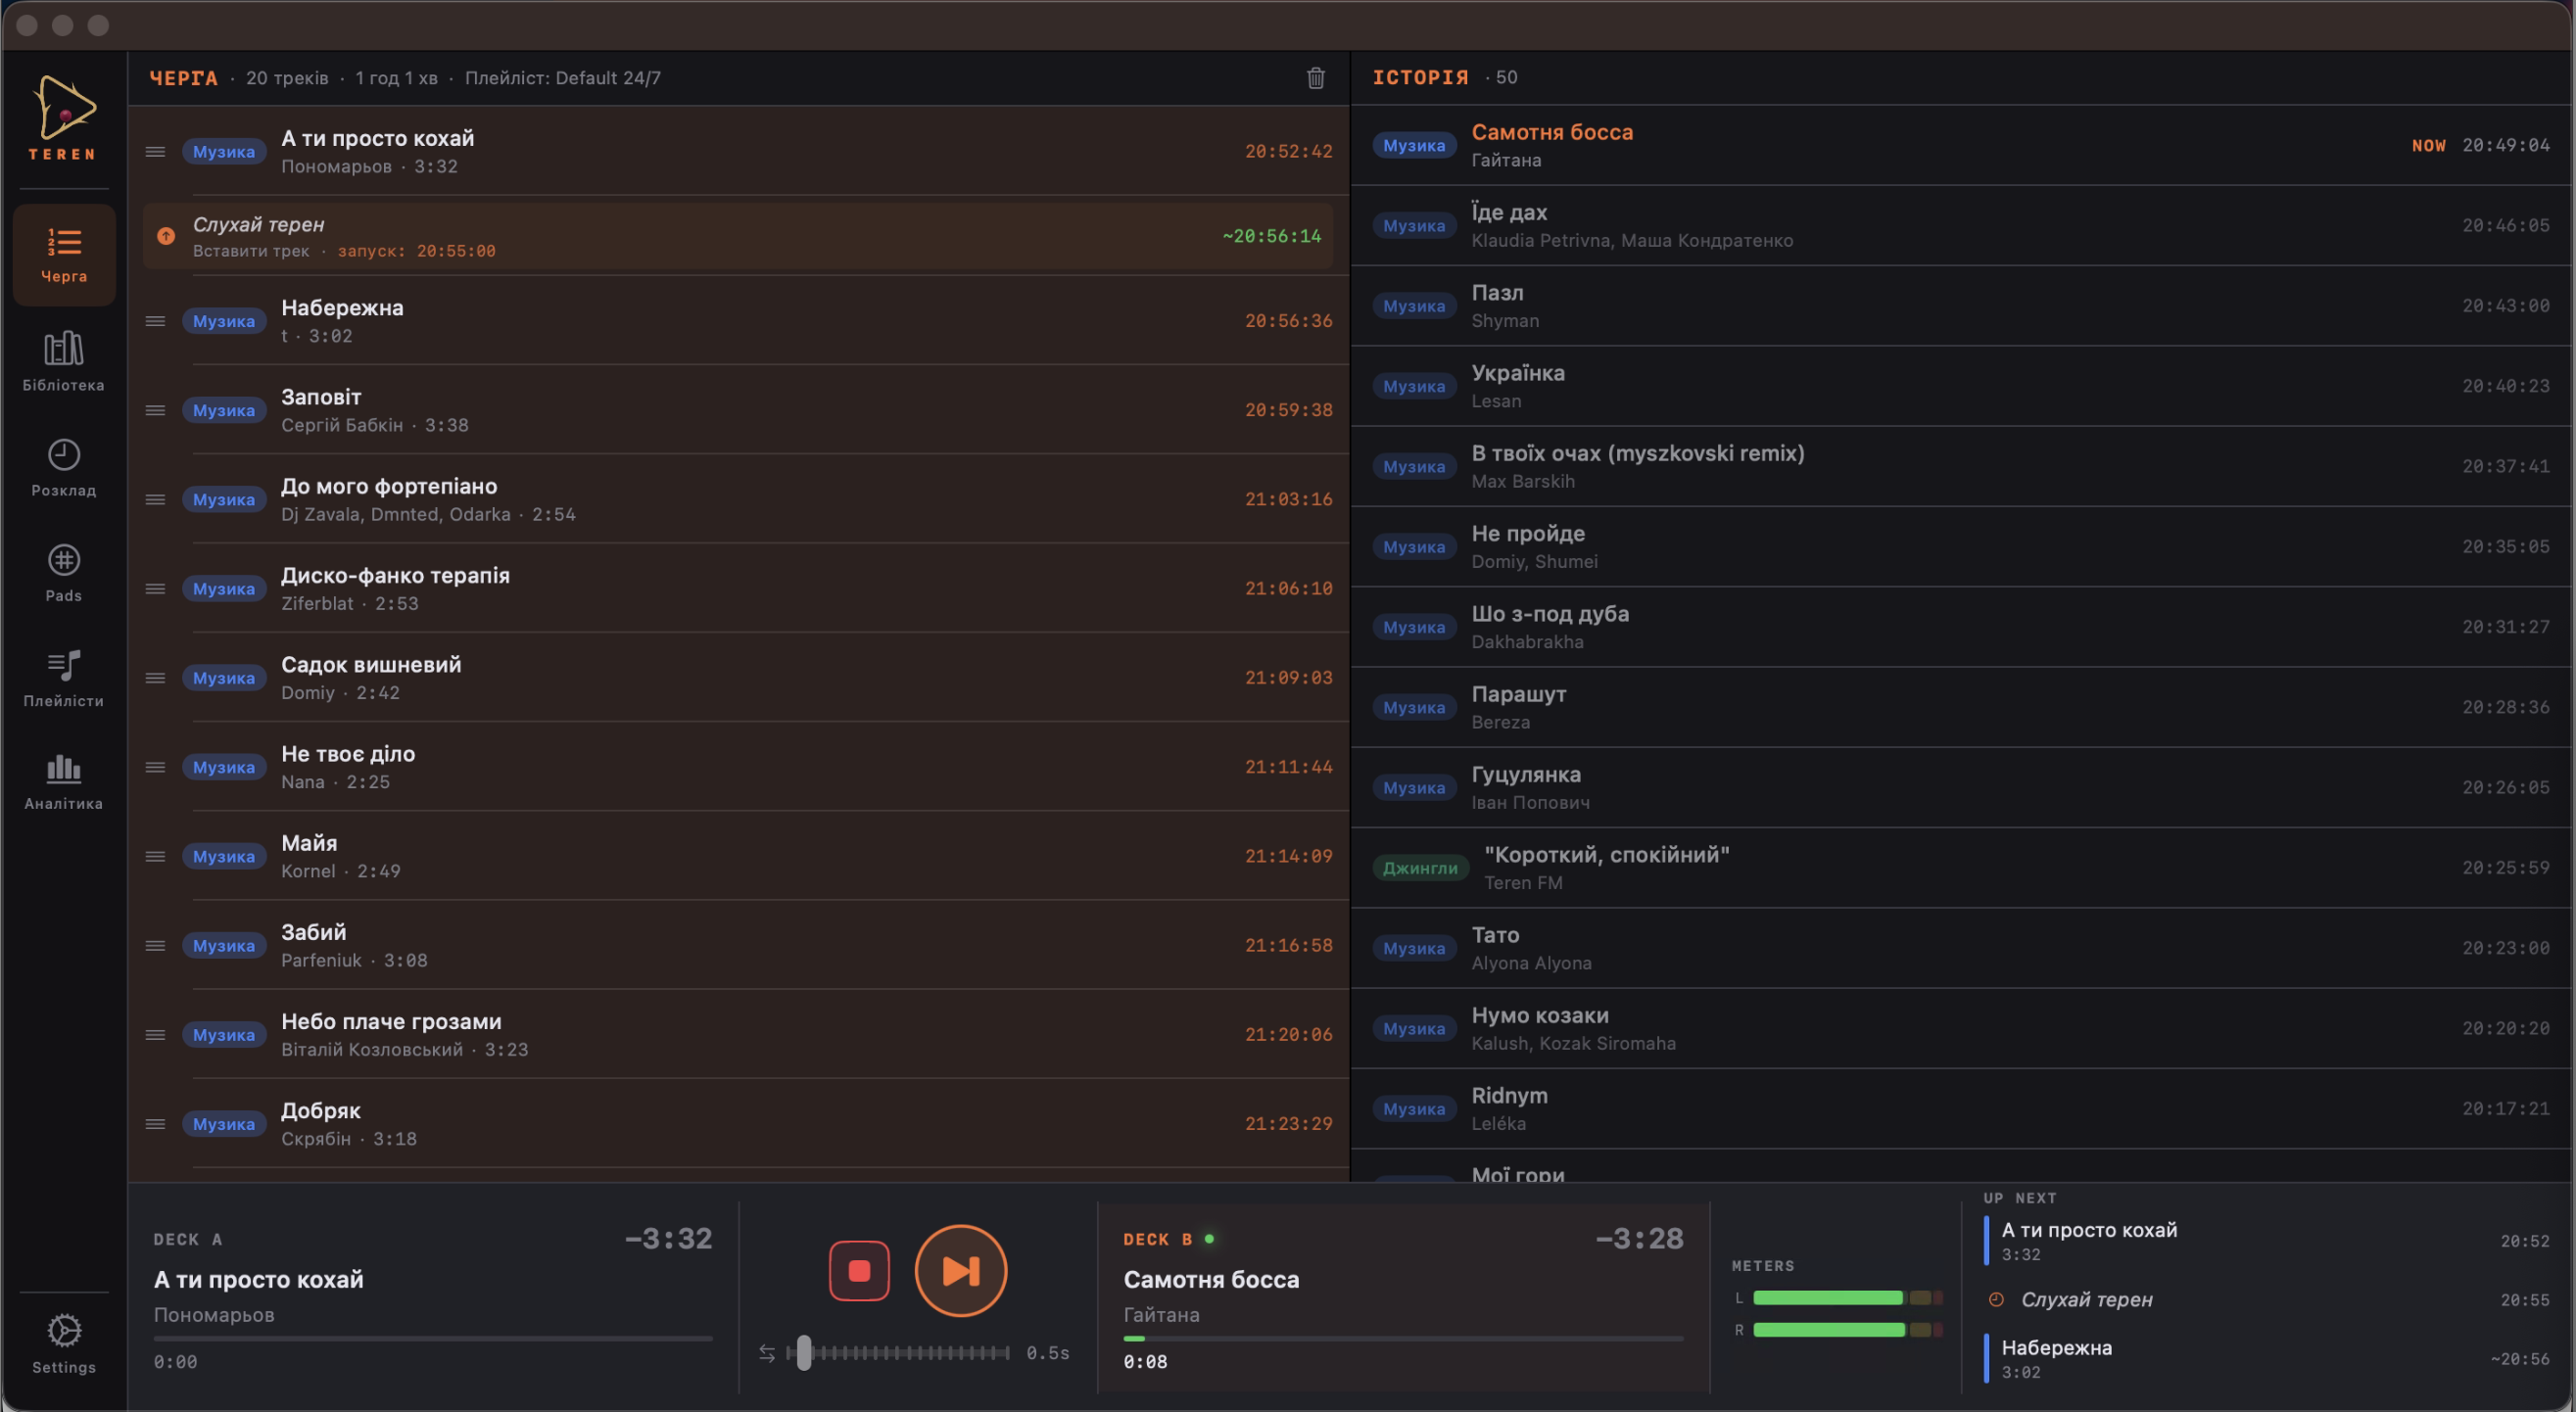Seek in Deck B progress bar

(x=1403, y=1338)
